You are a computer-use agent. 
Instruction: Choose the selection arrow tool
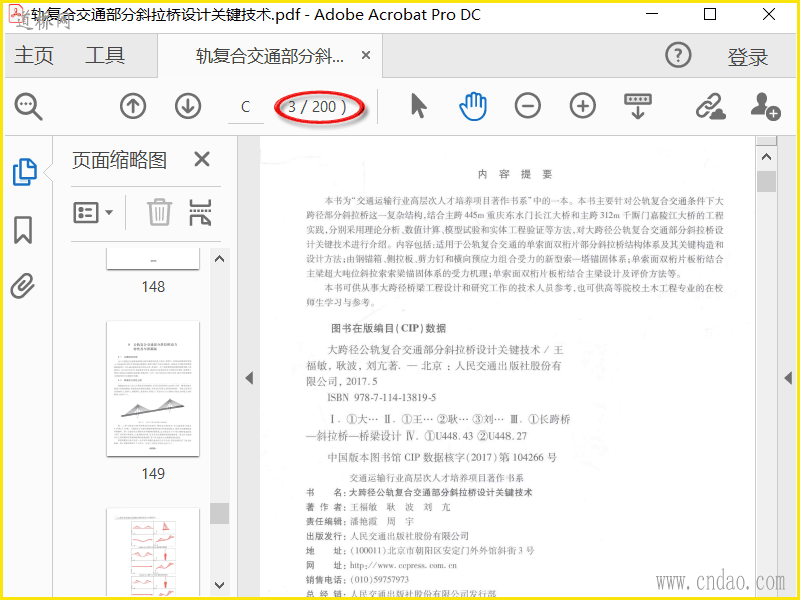[x=418, y=106]
